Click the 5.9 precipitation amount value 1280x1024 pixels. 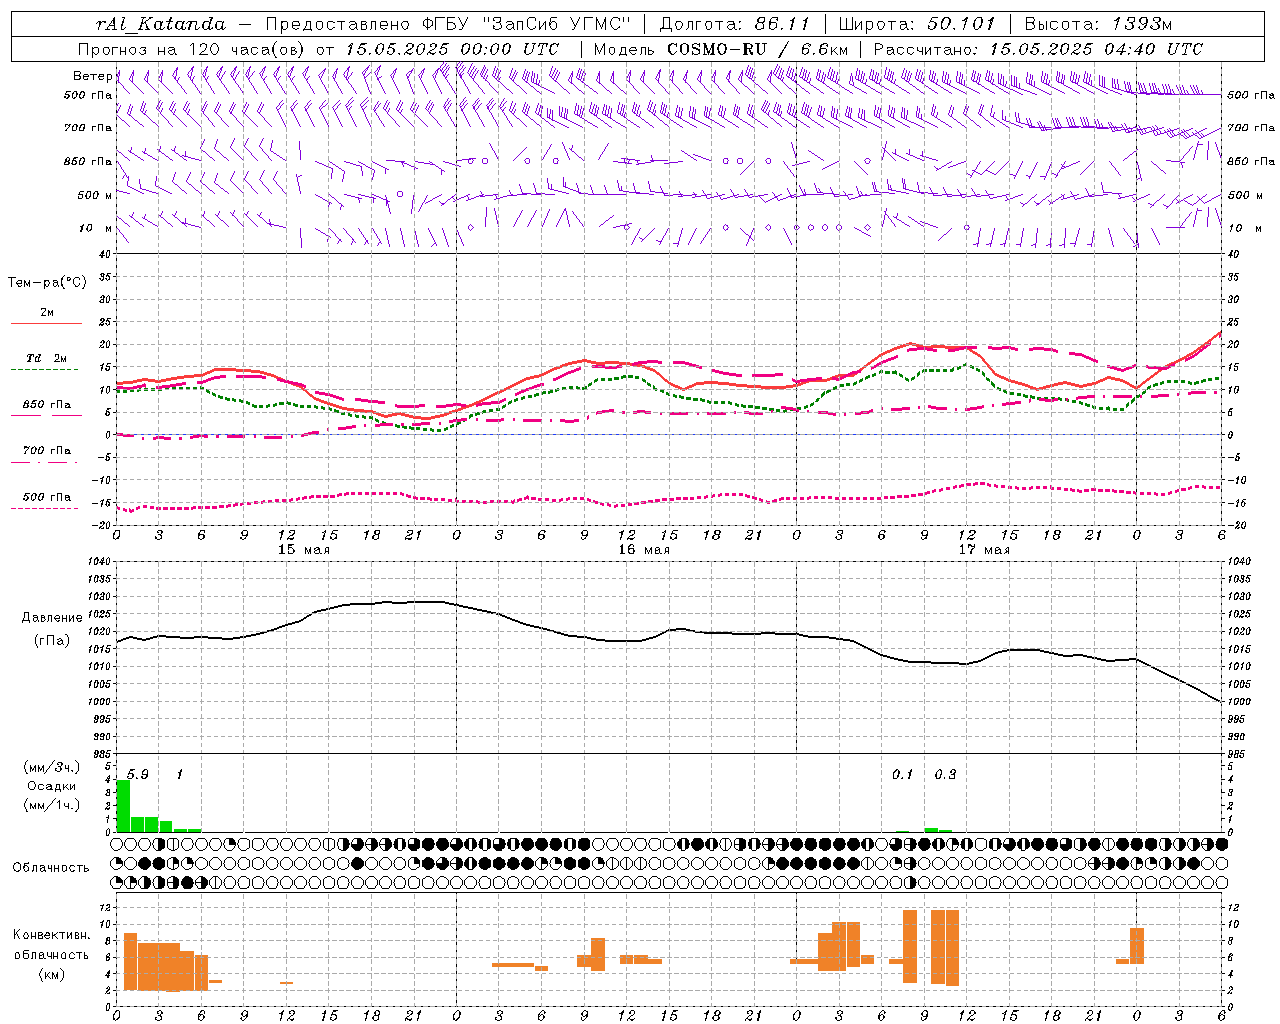138,774
